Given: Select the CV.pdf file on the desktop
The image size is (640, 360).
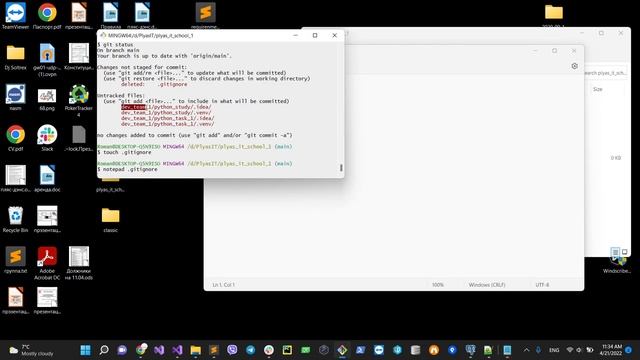Looking at the screenshot, I should pyautogui.click(x=16, y=138).
